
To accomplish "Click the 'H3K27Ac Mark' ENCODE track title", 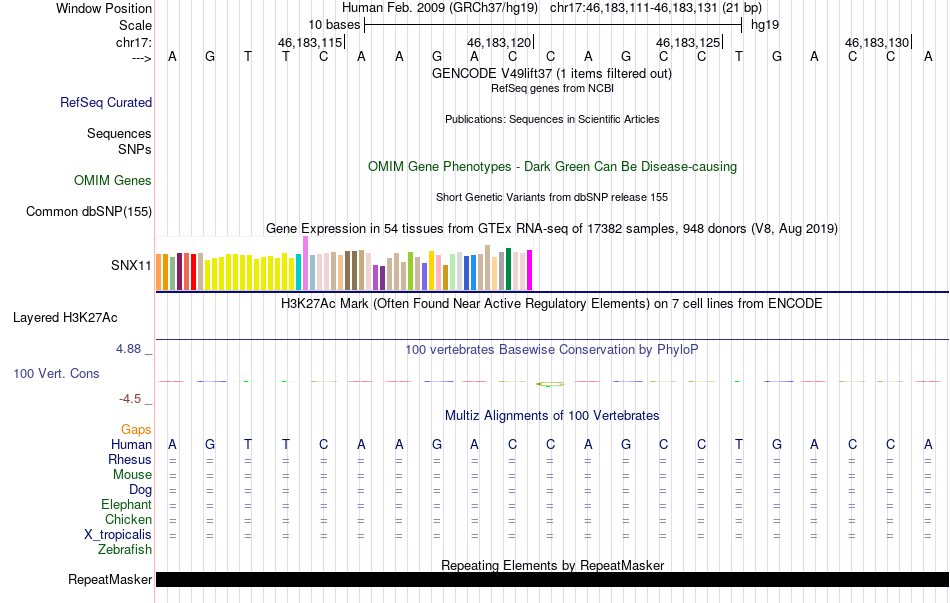I will [552, 304].
